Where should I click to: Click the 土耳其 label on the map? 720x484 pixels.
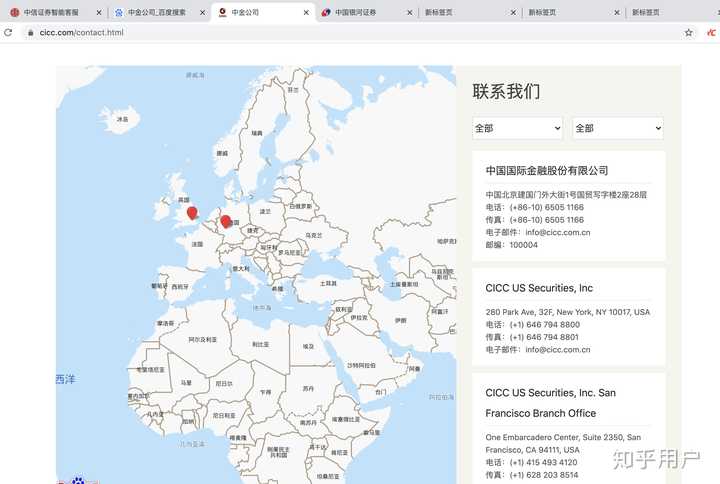328,283
